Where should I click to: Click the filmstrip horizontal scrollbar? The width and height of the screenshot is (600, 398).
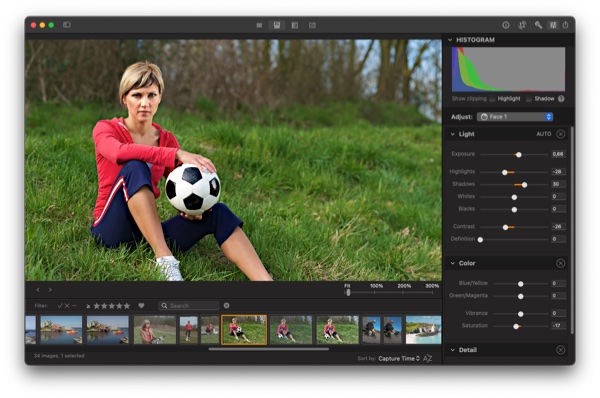(x=269, y=349)
